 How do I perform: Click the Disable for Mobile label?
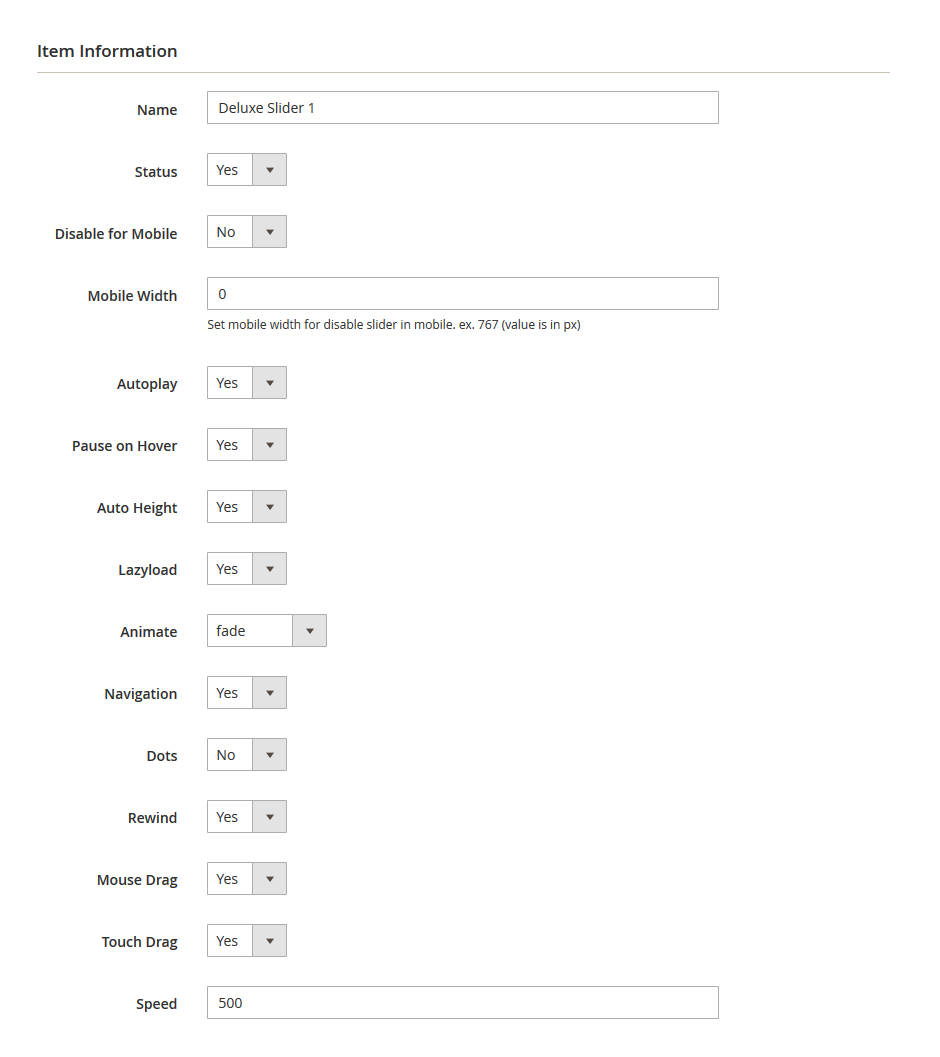116,234
